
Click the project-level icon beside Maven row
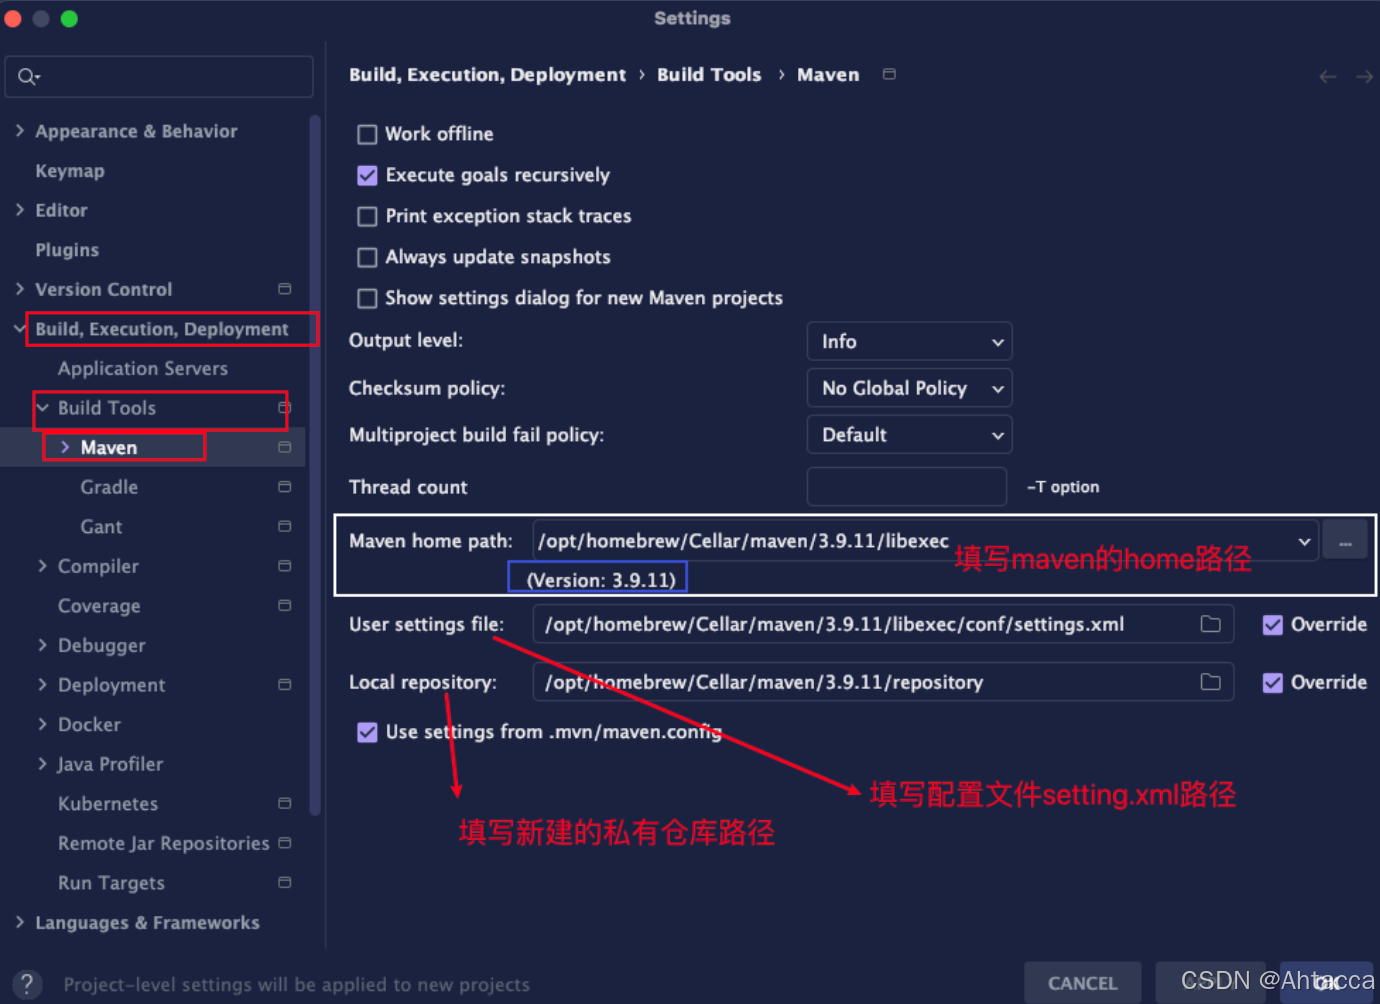285,447
